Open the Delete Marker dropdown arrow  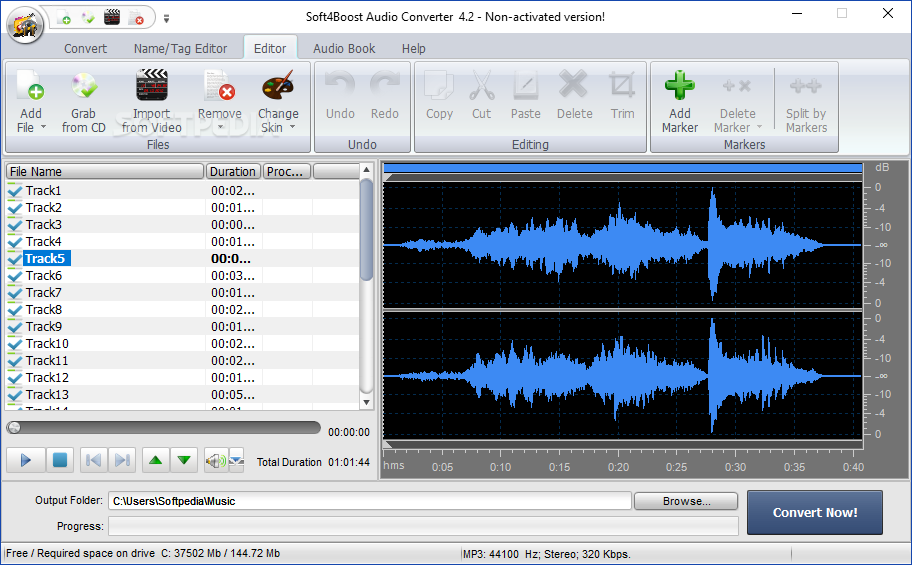[x=759, y=127]
